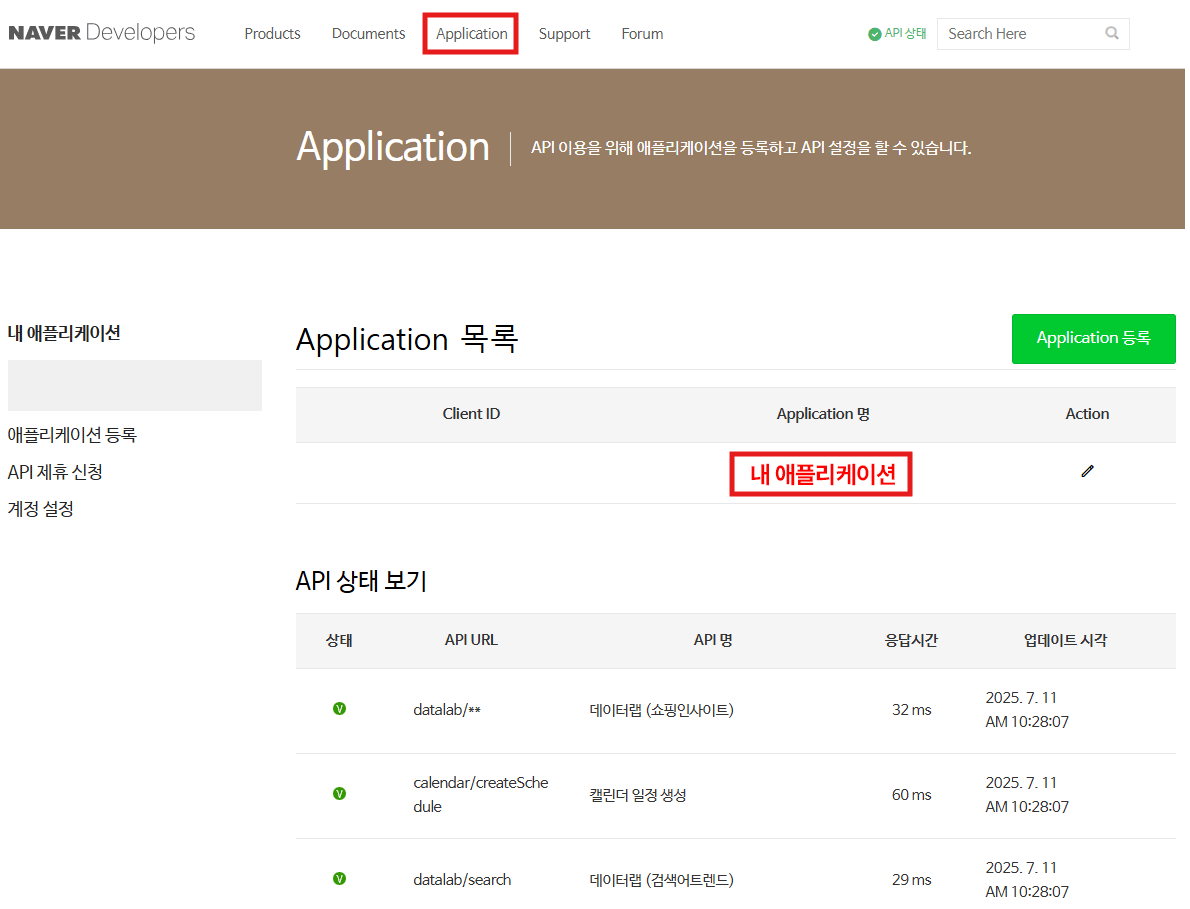Open 내 애플리케이션 sidebar heading
The height and width of the screenshot is (909, 1190).
(64, 333)
